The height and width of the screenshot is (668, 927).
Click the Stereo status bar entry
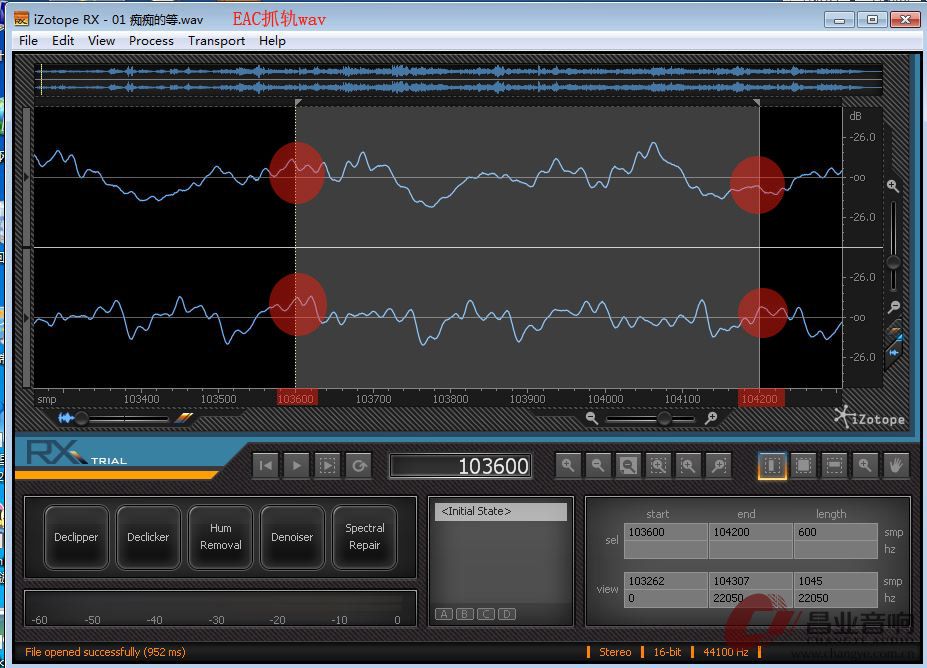point(615,652)
